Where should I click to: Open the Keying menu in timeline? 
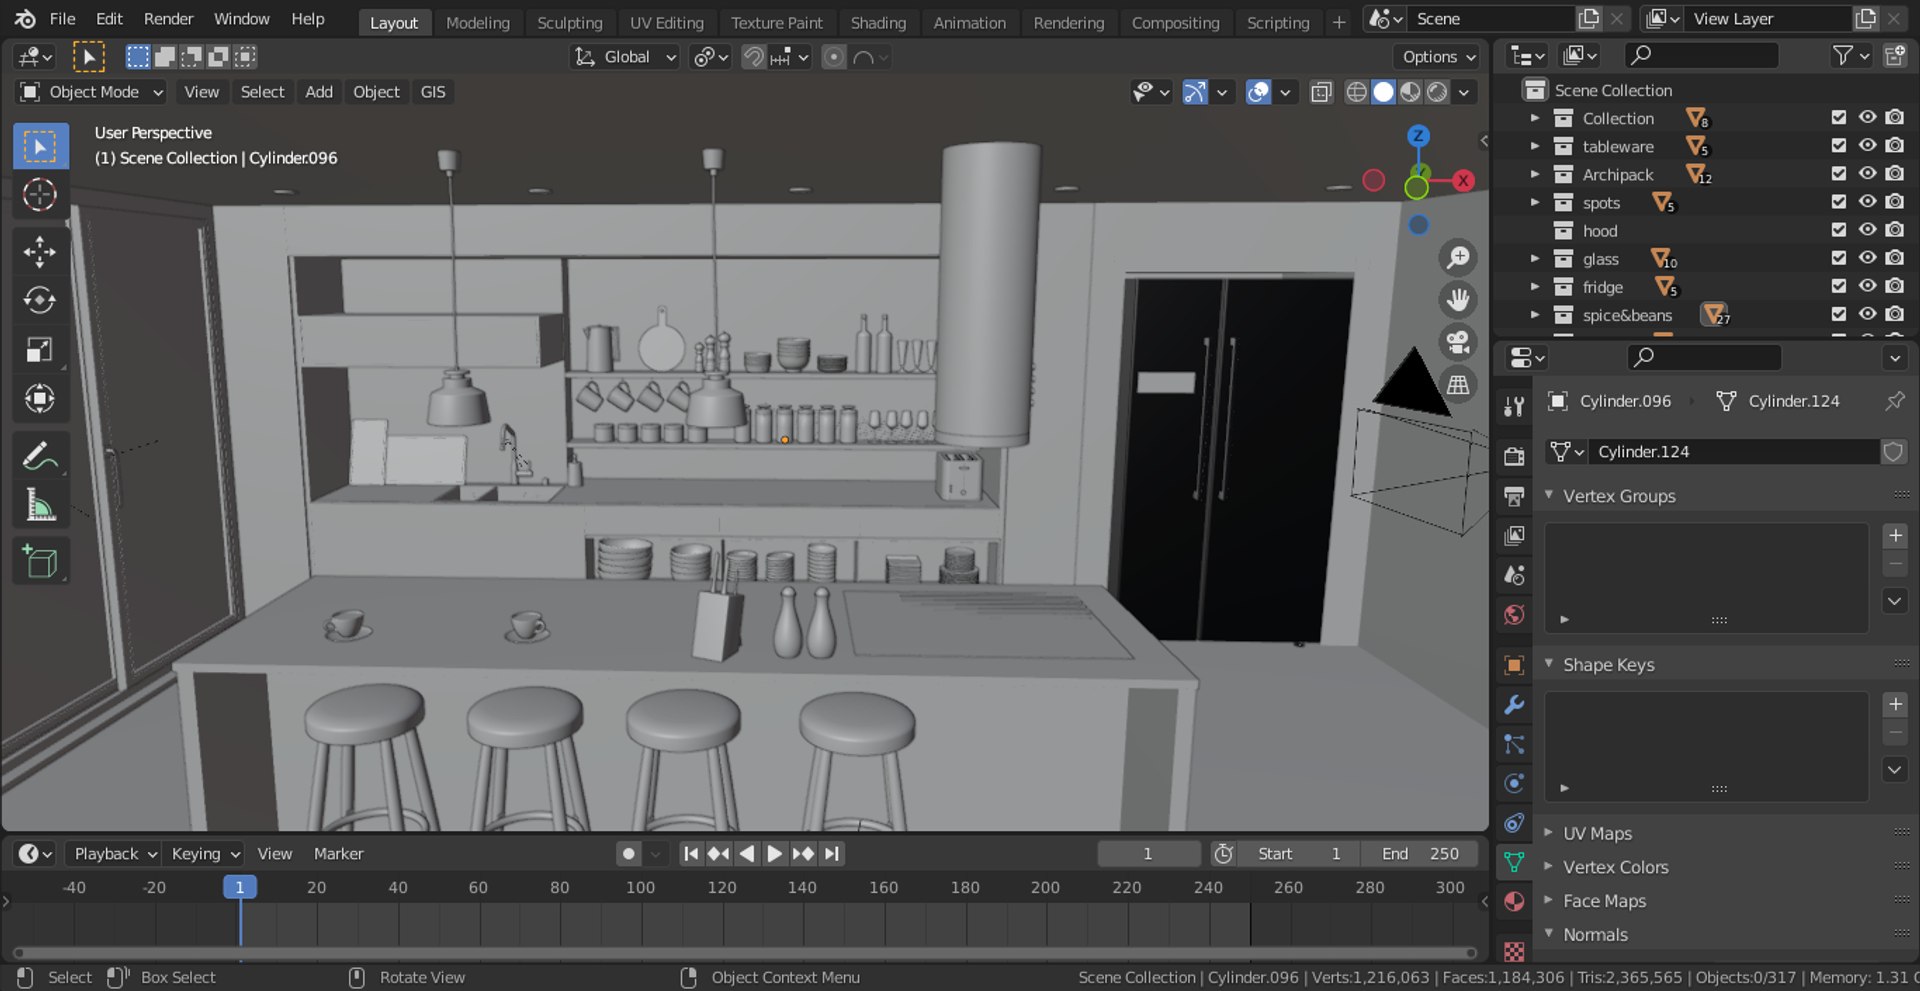pyautogui.click(x=204, y=854)
